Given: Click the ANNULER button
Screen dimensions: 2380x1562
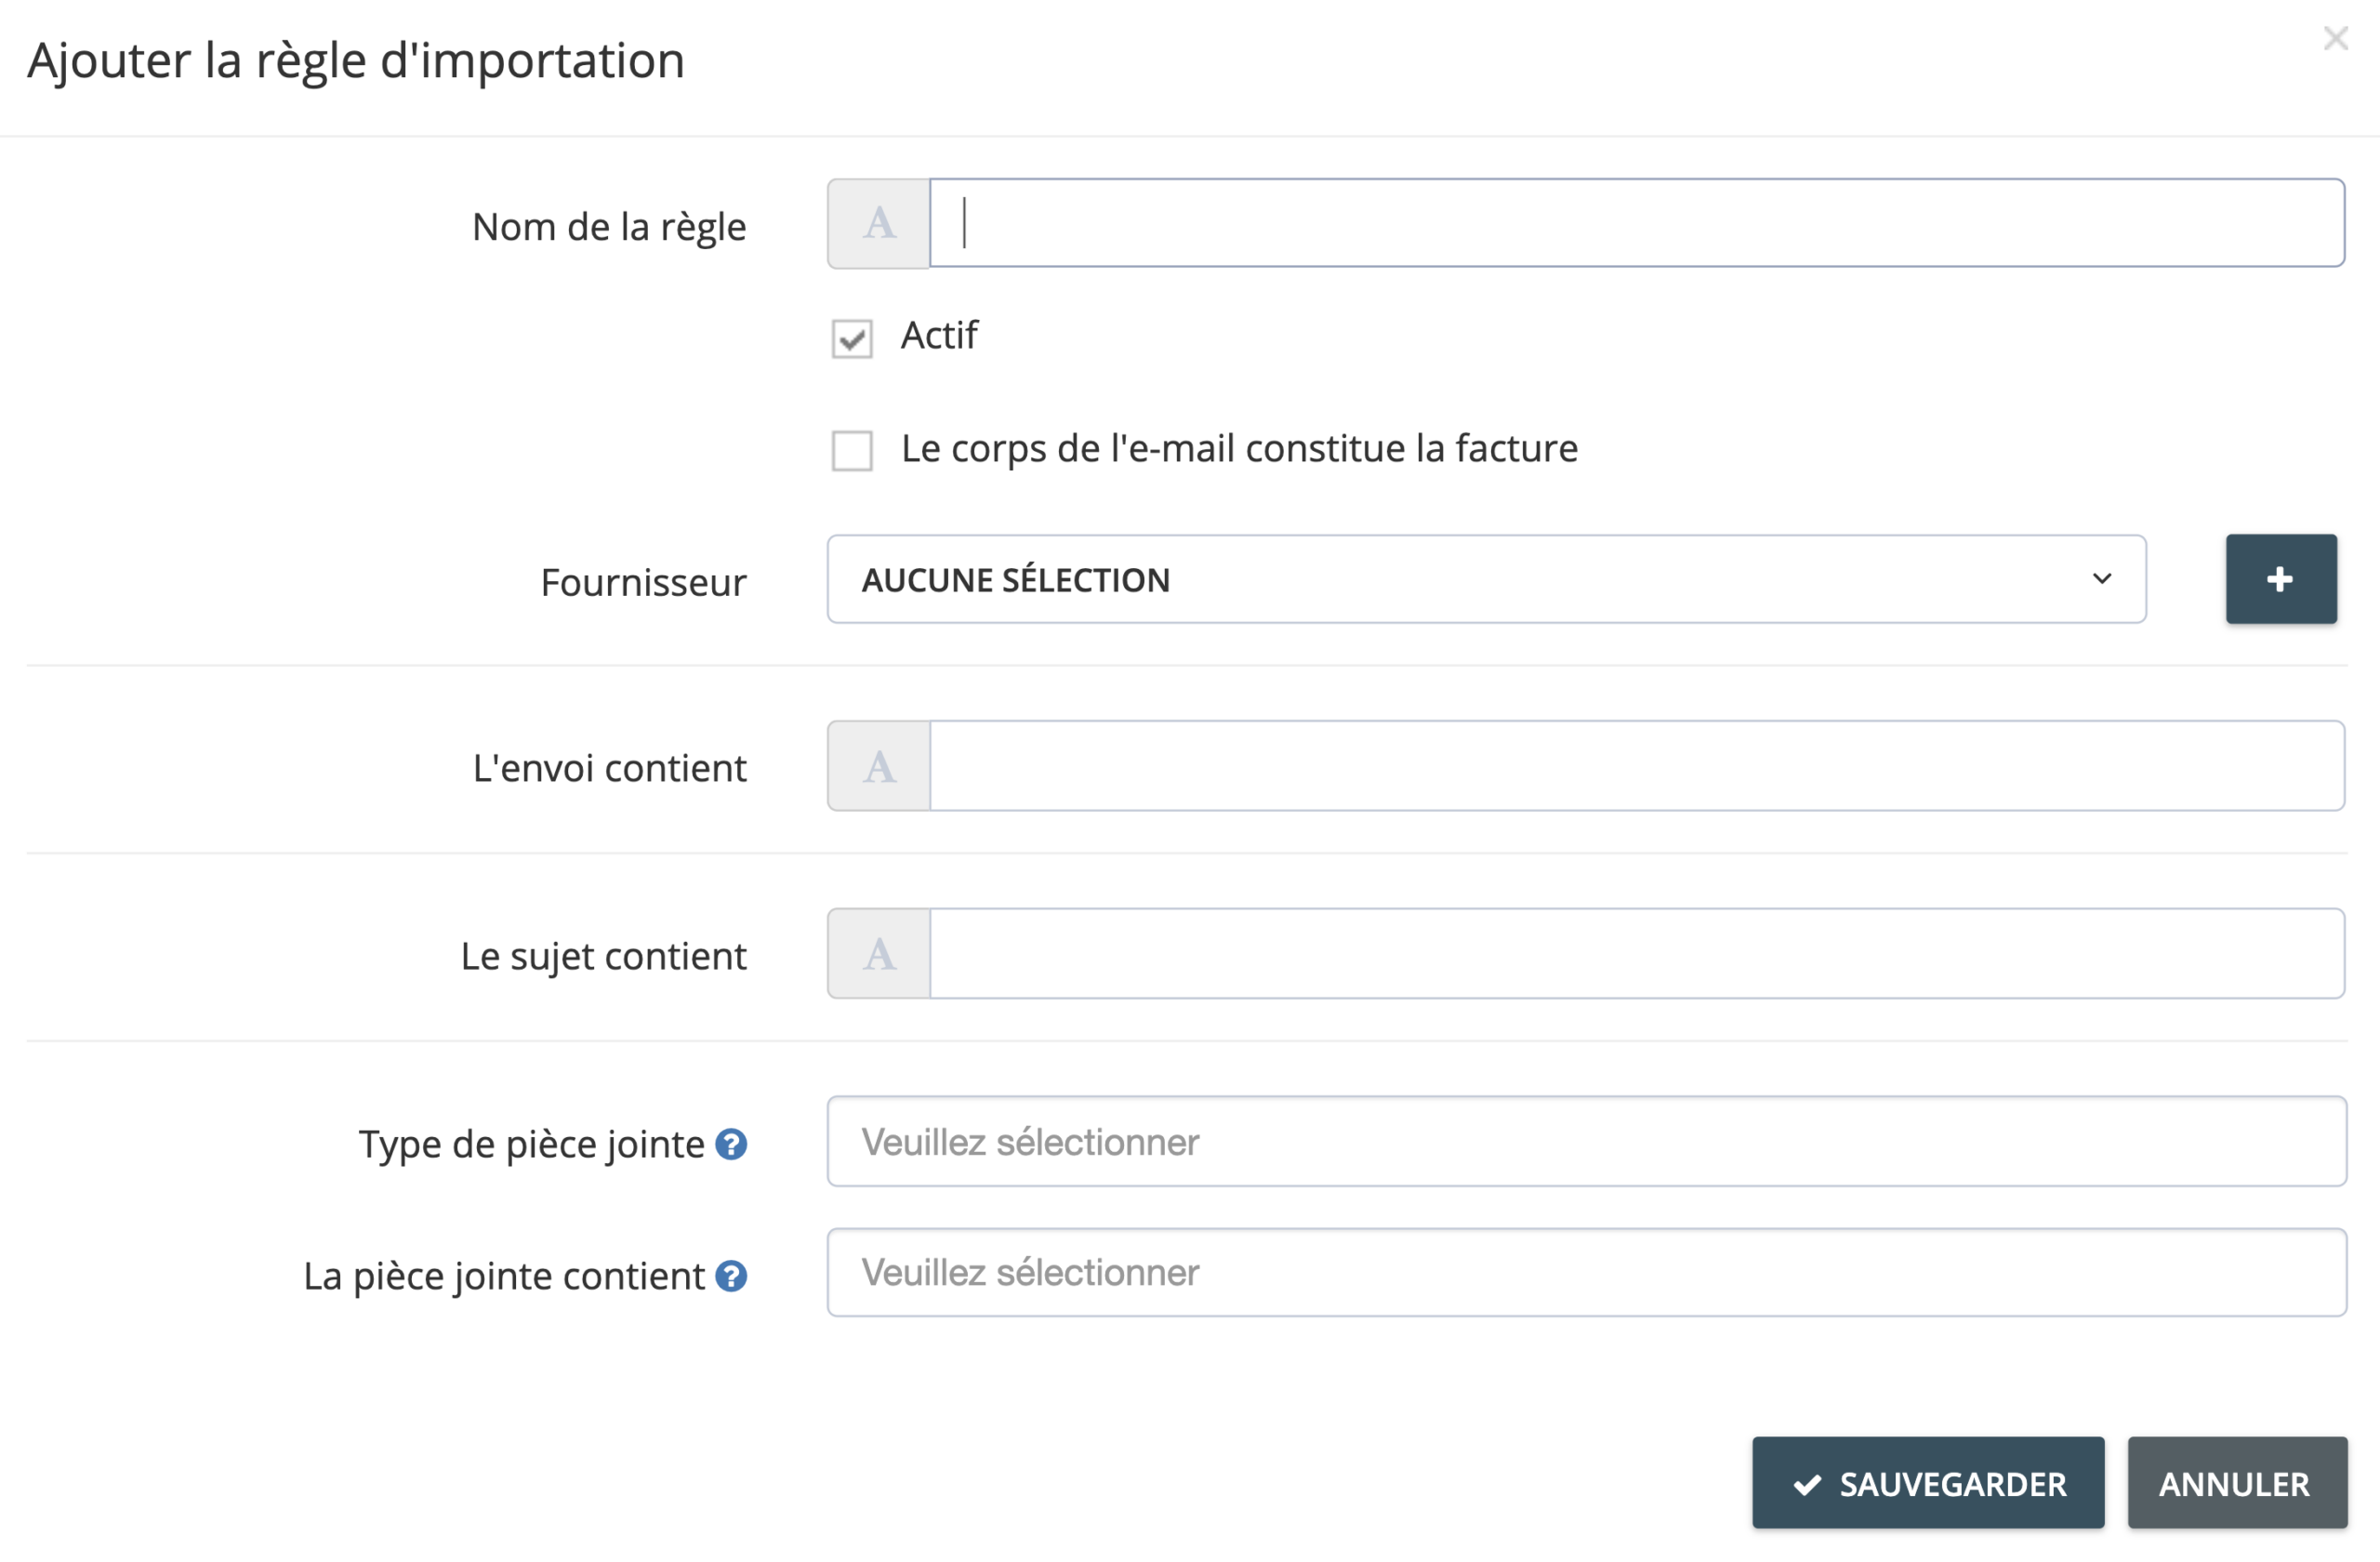Looking at the screenshot, I should coord(2237,1483).
